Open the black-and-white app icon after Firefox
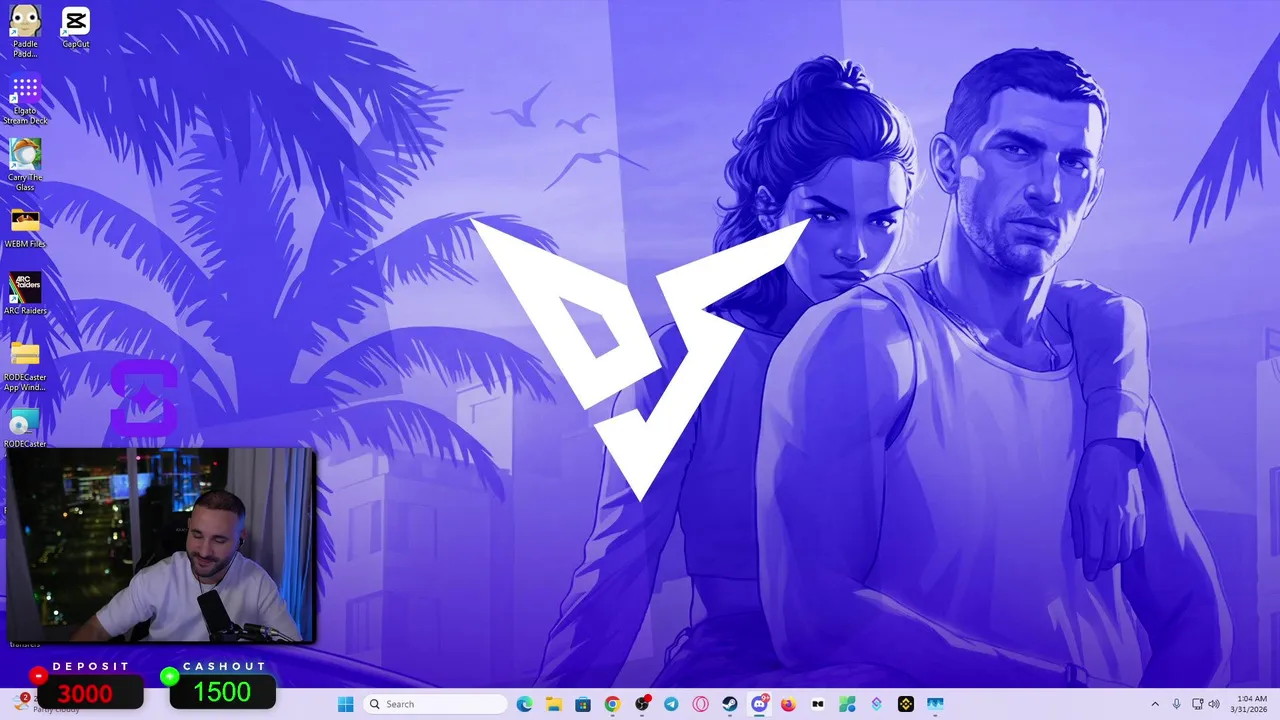1280x720 pixels. 818,704
